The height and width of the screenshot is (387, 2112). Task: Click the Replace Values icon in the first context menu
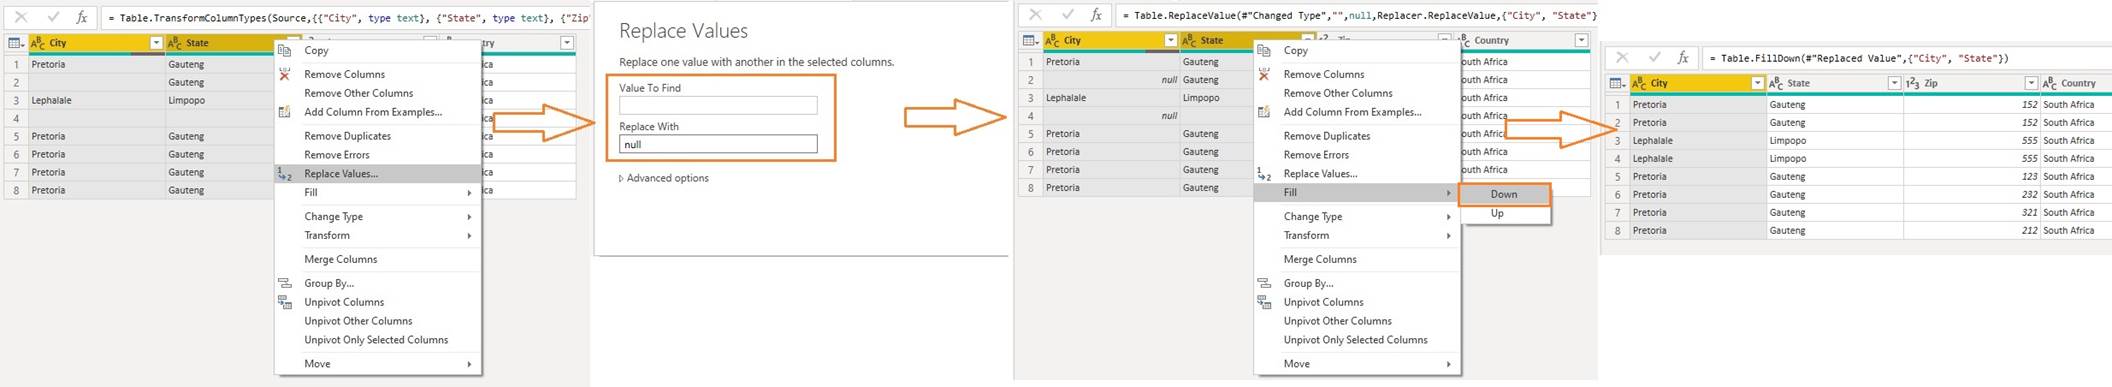coord(285,174)
